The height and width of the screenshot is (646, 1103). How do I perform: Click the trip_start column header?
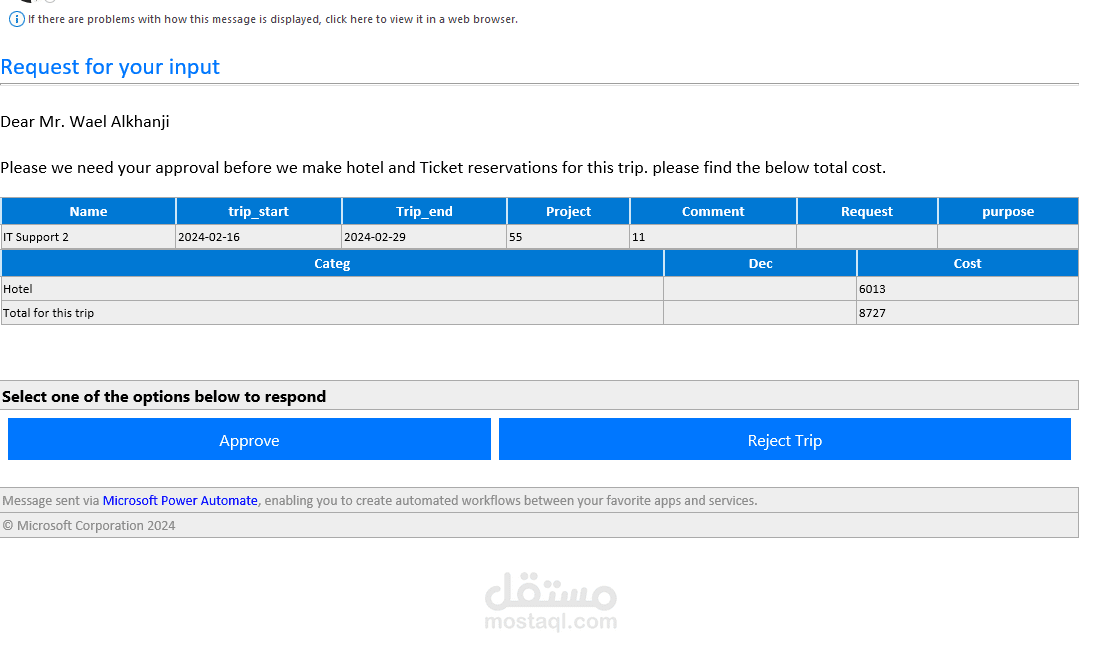coord(259,211)
